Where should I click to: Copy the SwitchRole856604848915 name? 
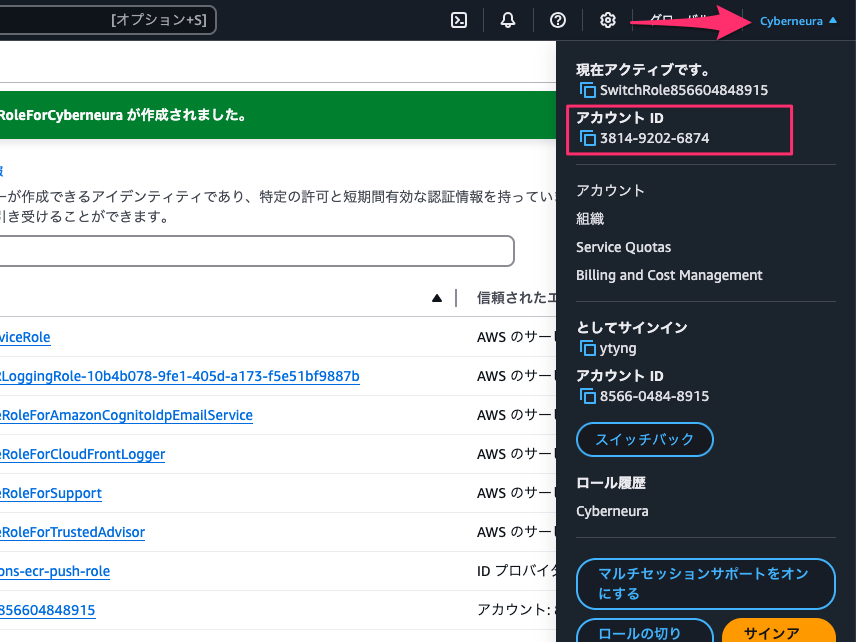(x=587, y=90)
